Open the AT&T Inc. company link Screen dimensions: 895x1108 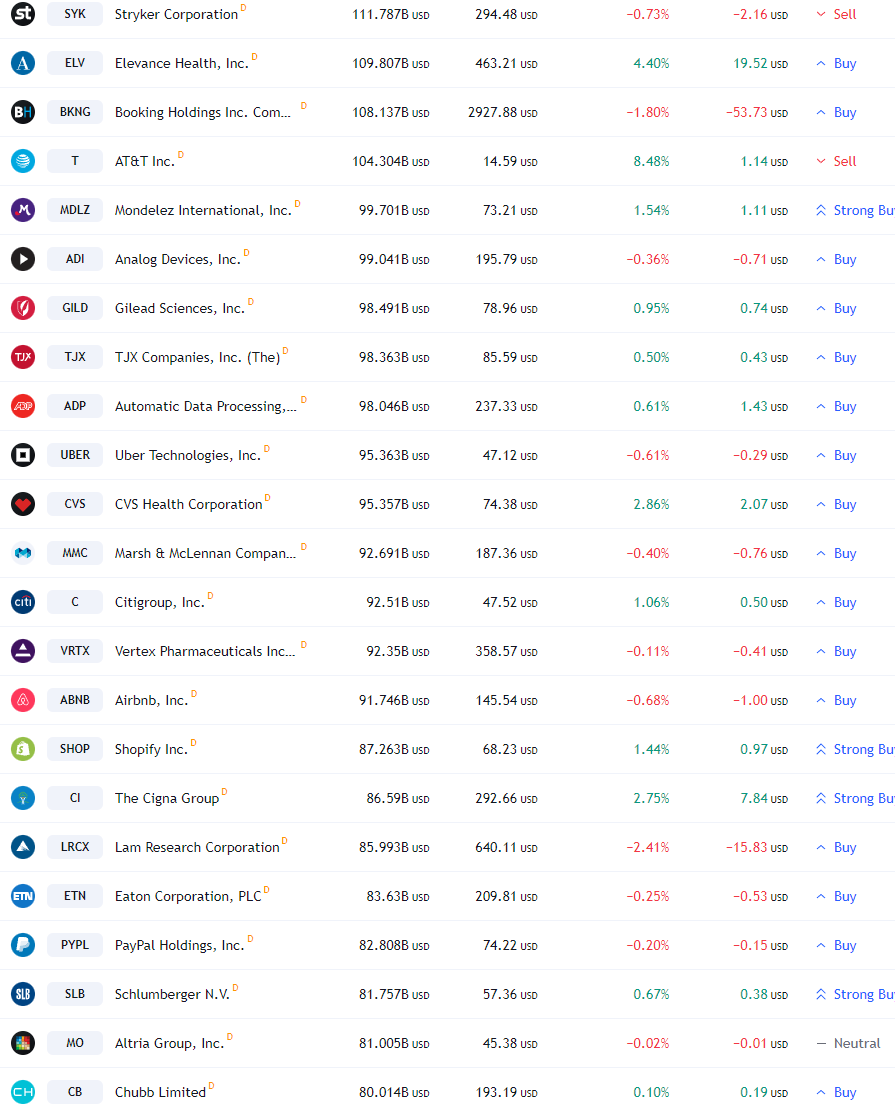[x=144, y=161]
